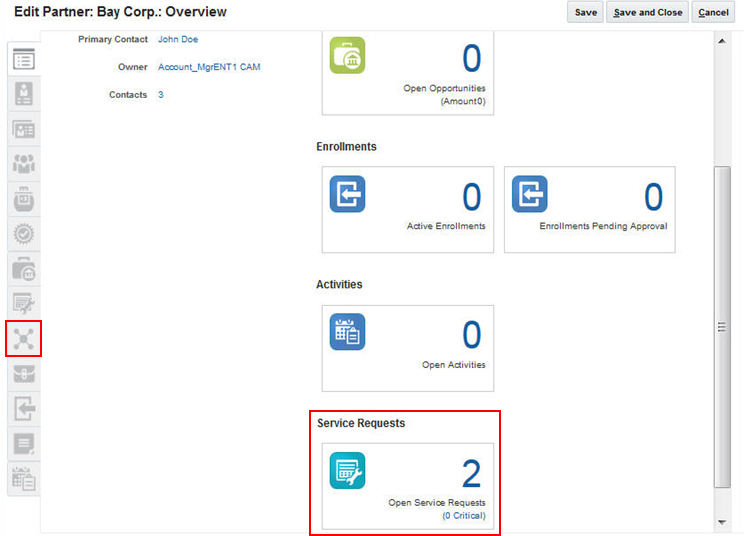
Task: Click the Owner label
Action: click(133, 67)
